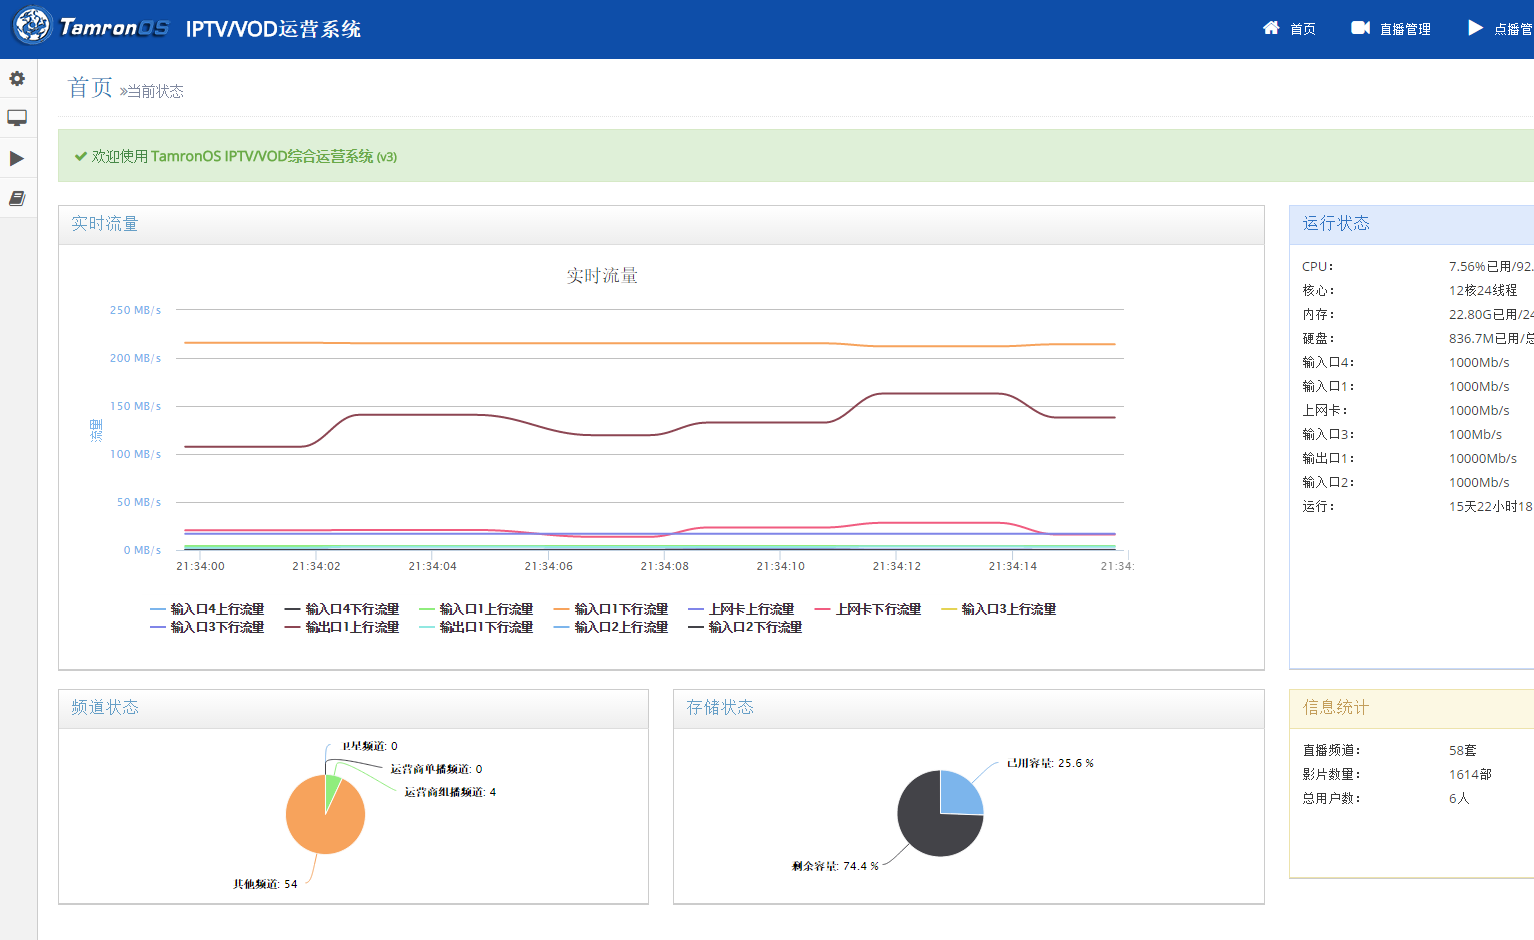
Task: Click the 存储状态 panel header
Action: 968,709
